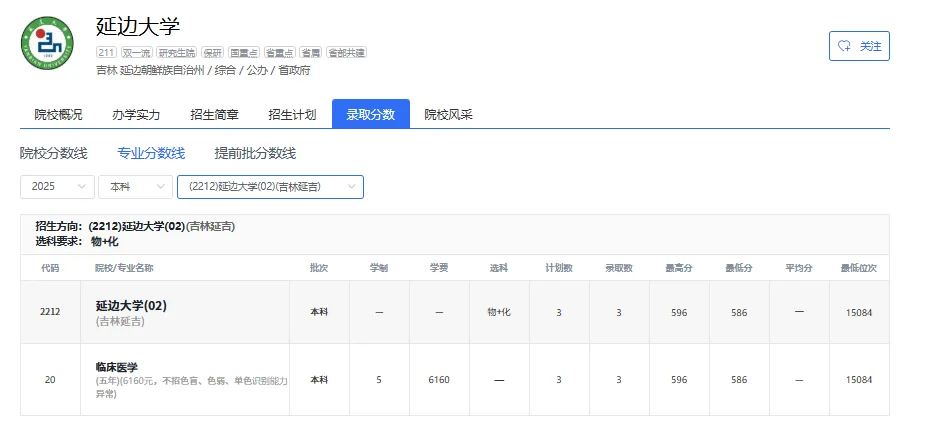This screenshot has height=429, width=929.
Task: Click the 录取数 column header
Action: pyautogui.click(x=619, y=268)
